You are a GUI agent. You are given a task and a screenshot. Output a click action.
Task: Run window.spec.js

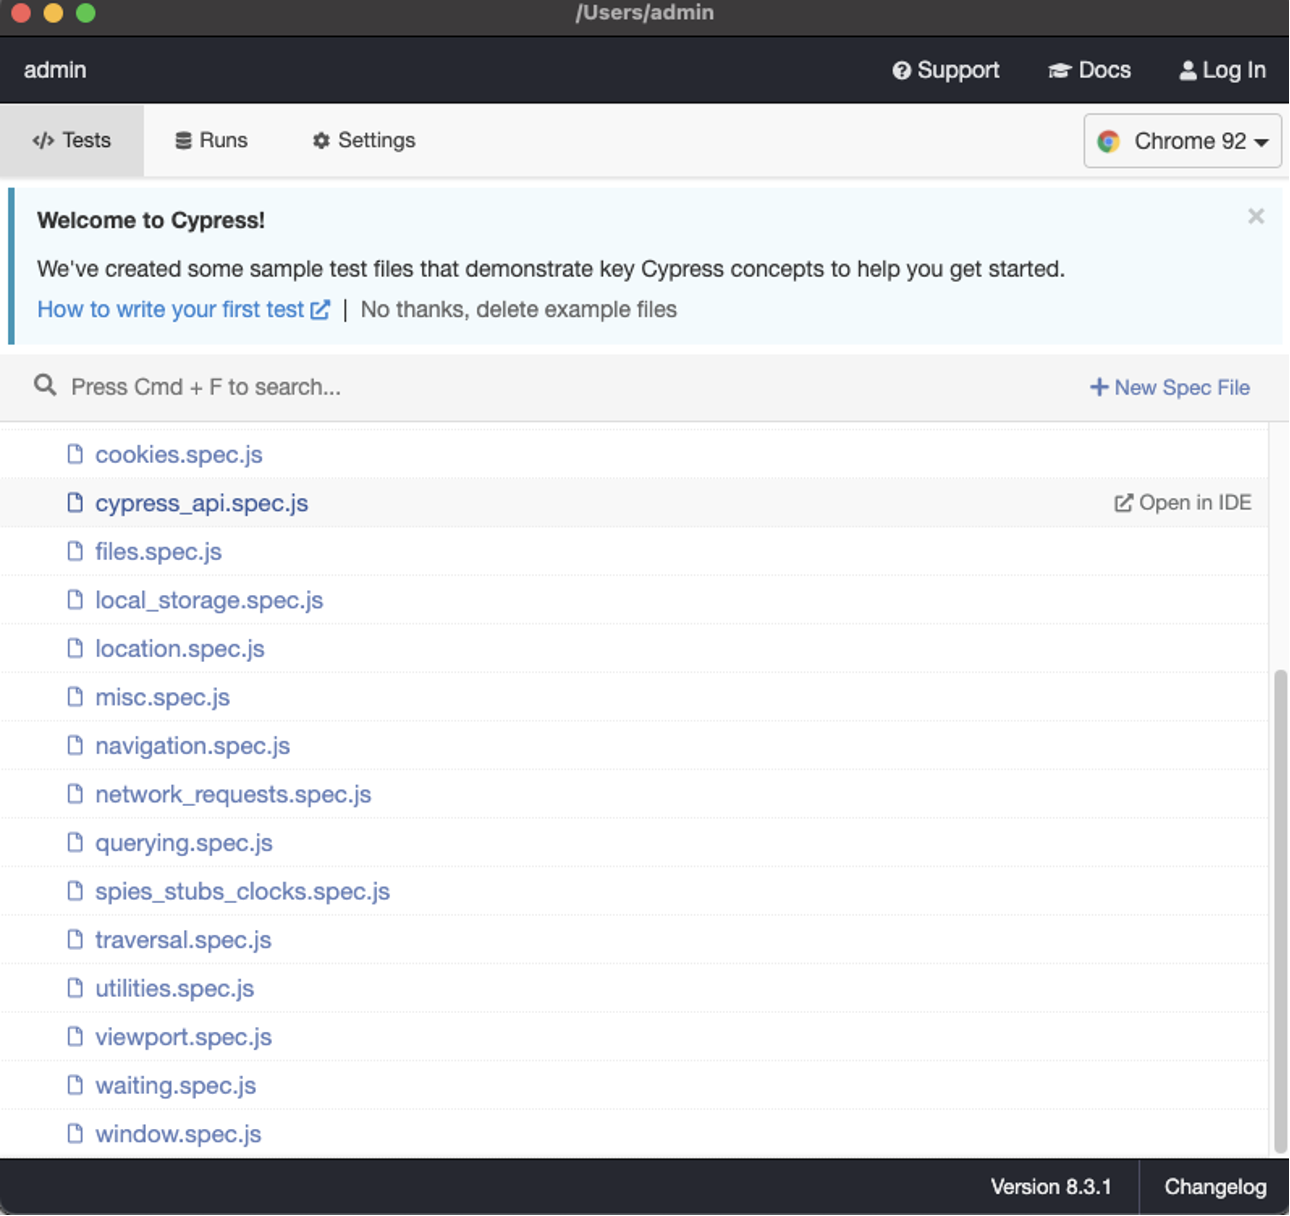(x=178, y=1133)
